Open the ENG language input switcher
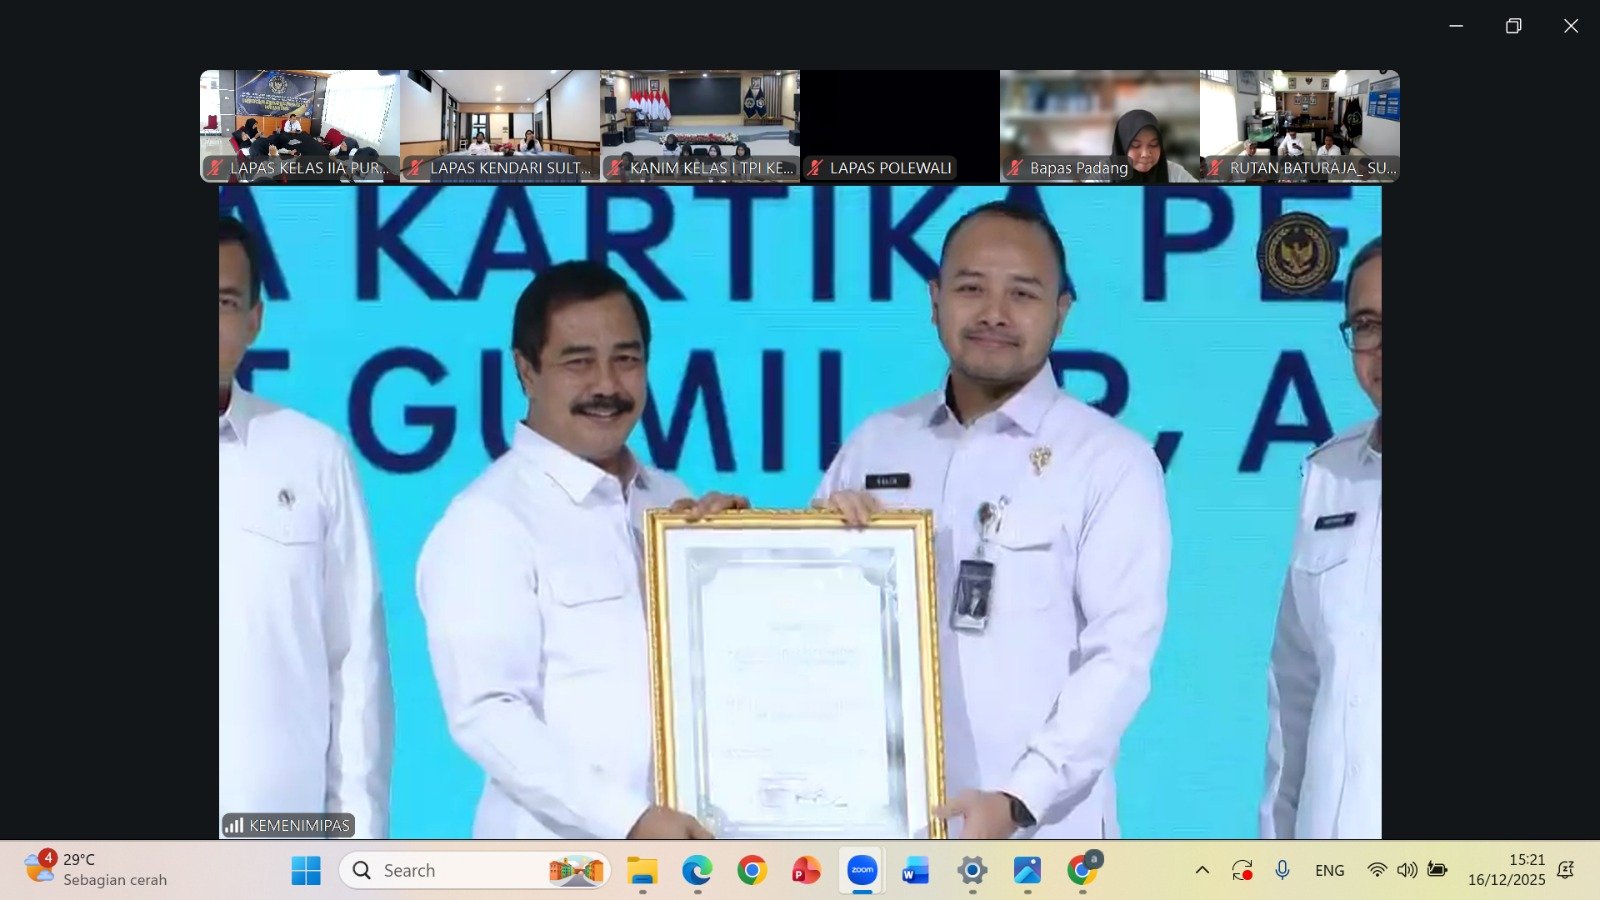The width and height of the screenshot is (1600, 900). (x=1329, y=870)
